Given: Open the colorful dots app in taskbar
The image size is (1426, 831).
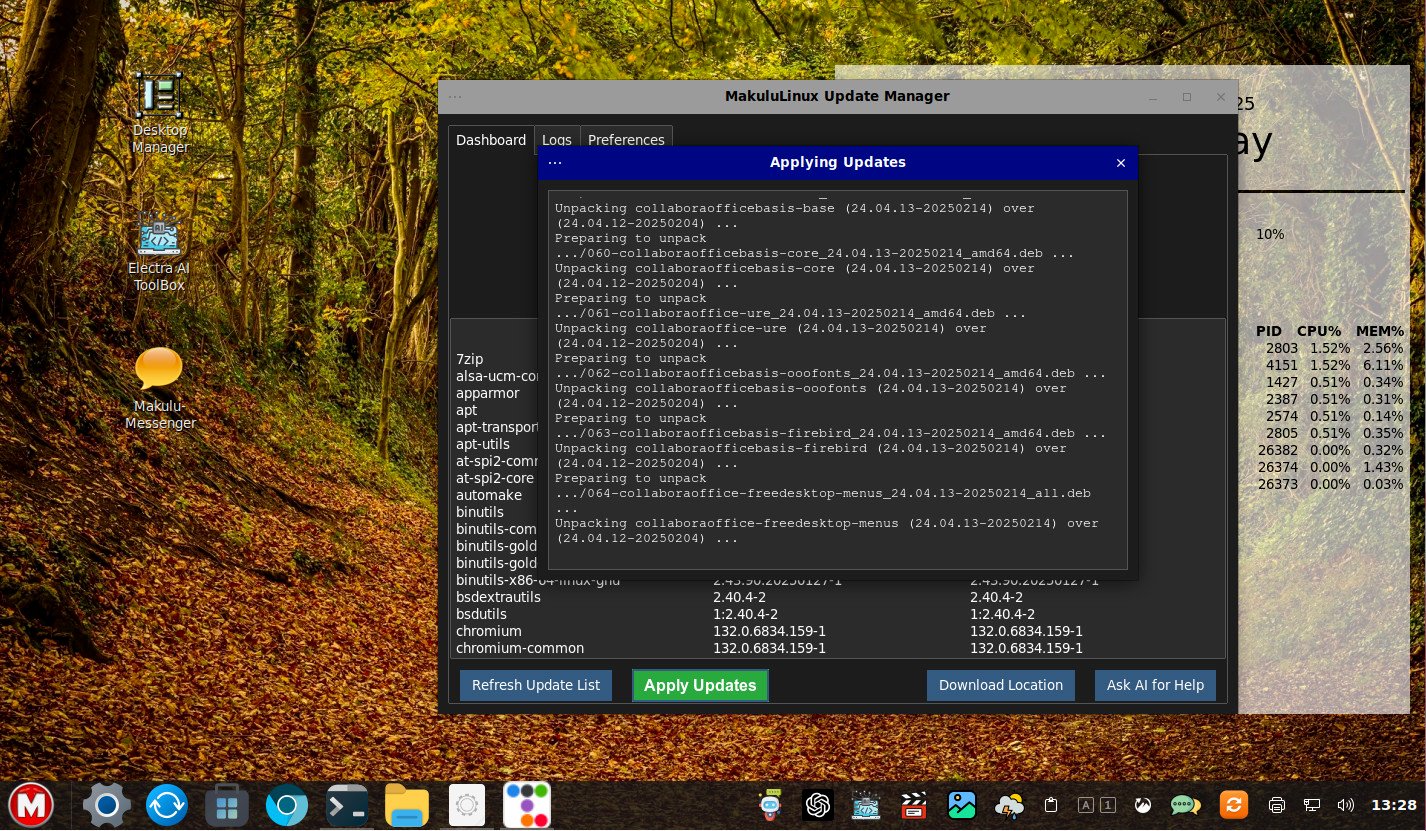Looking at the screenshot, I should (526, 805).
